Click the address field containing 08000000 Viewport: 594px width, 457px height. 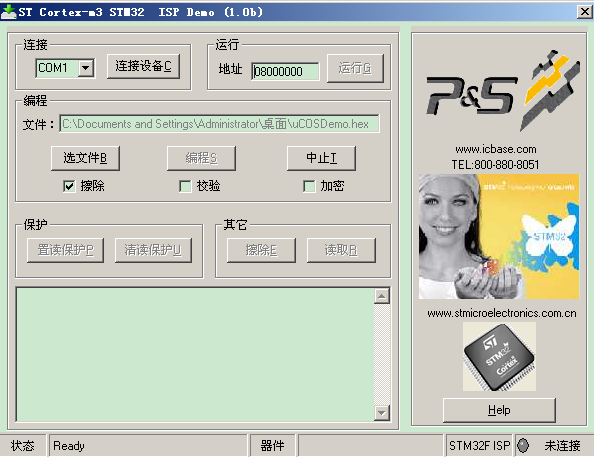pyautogui.click(x=285, y=71)
